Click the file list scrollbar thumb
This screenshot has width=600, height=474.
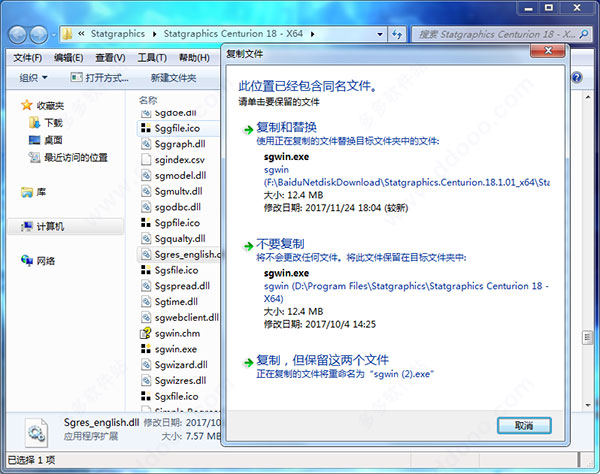point(588,337)
